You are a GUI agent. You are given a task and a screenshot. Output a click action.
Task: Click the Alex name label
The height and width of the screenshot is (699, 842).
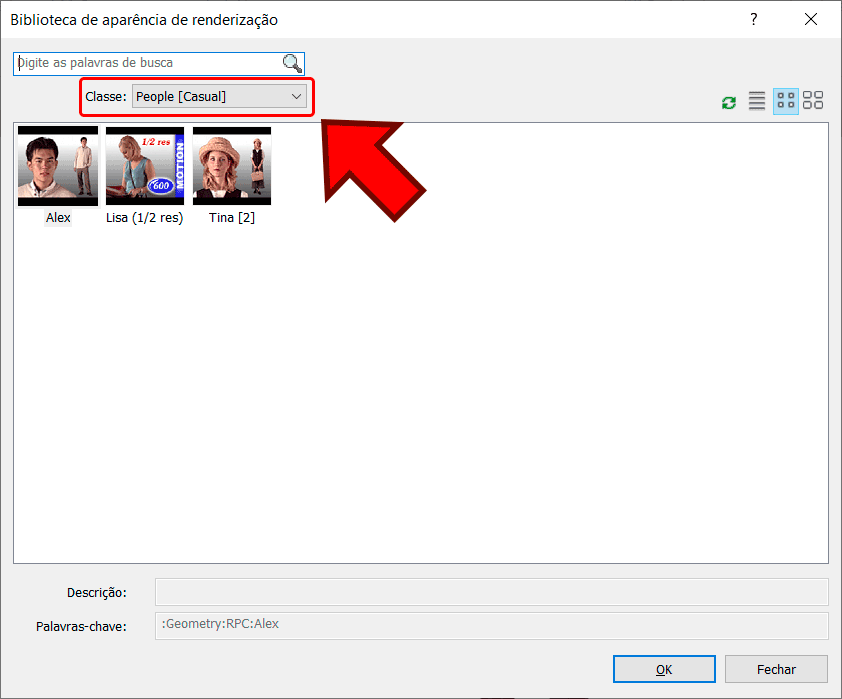point(58,218)
